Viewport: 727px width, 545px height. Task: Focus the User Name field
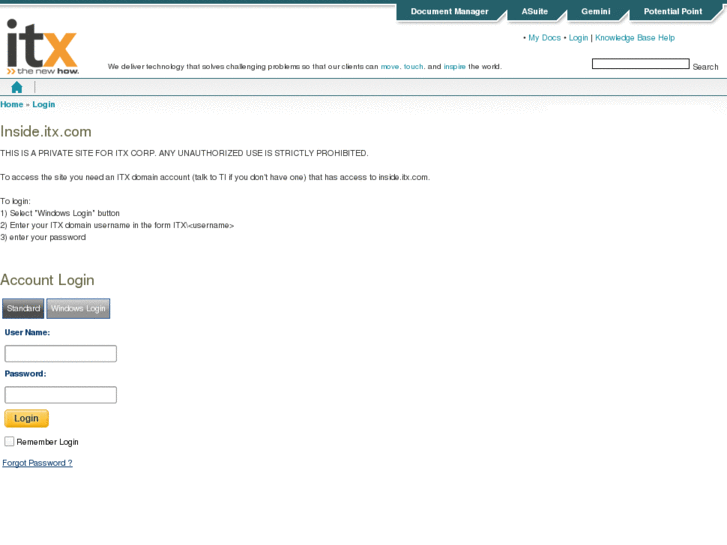click(x=61, y=353)
